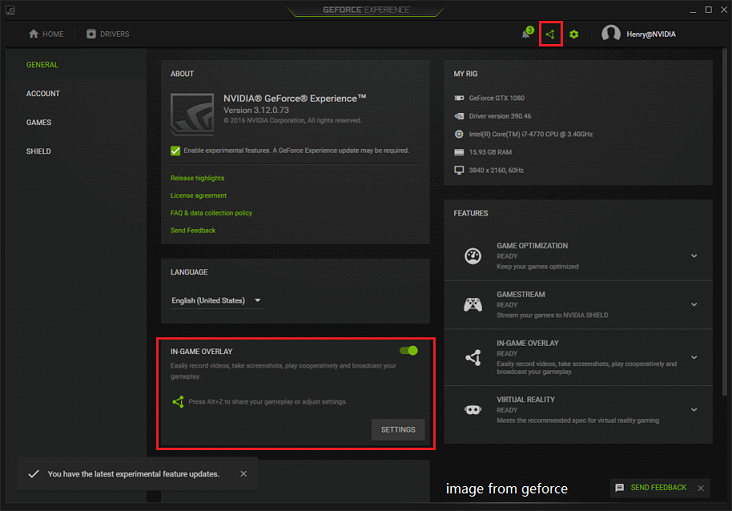
Task: Click the Home house icon
Action: tap(34, 34)
